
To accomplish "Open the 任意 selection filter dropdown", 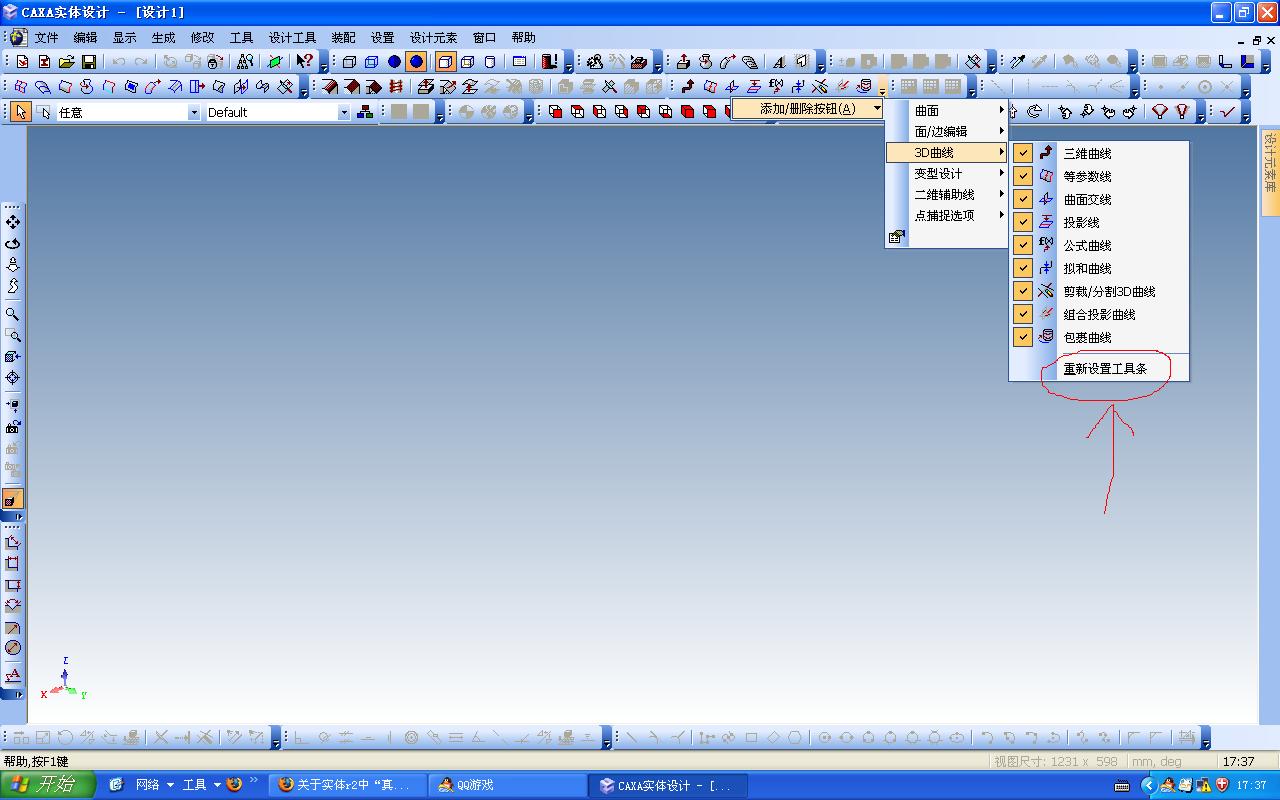I will pyautogui.click(x=194, y=113).
